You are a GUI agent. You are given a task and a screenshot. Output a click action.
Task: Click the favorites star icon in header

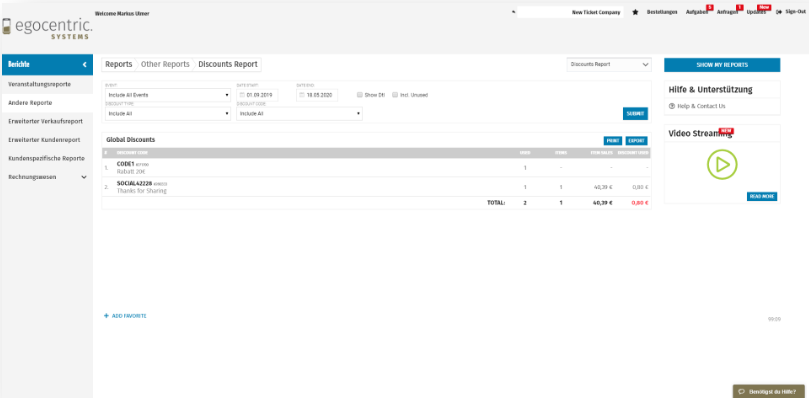pyautogui.click(x=635, y=12)
